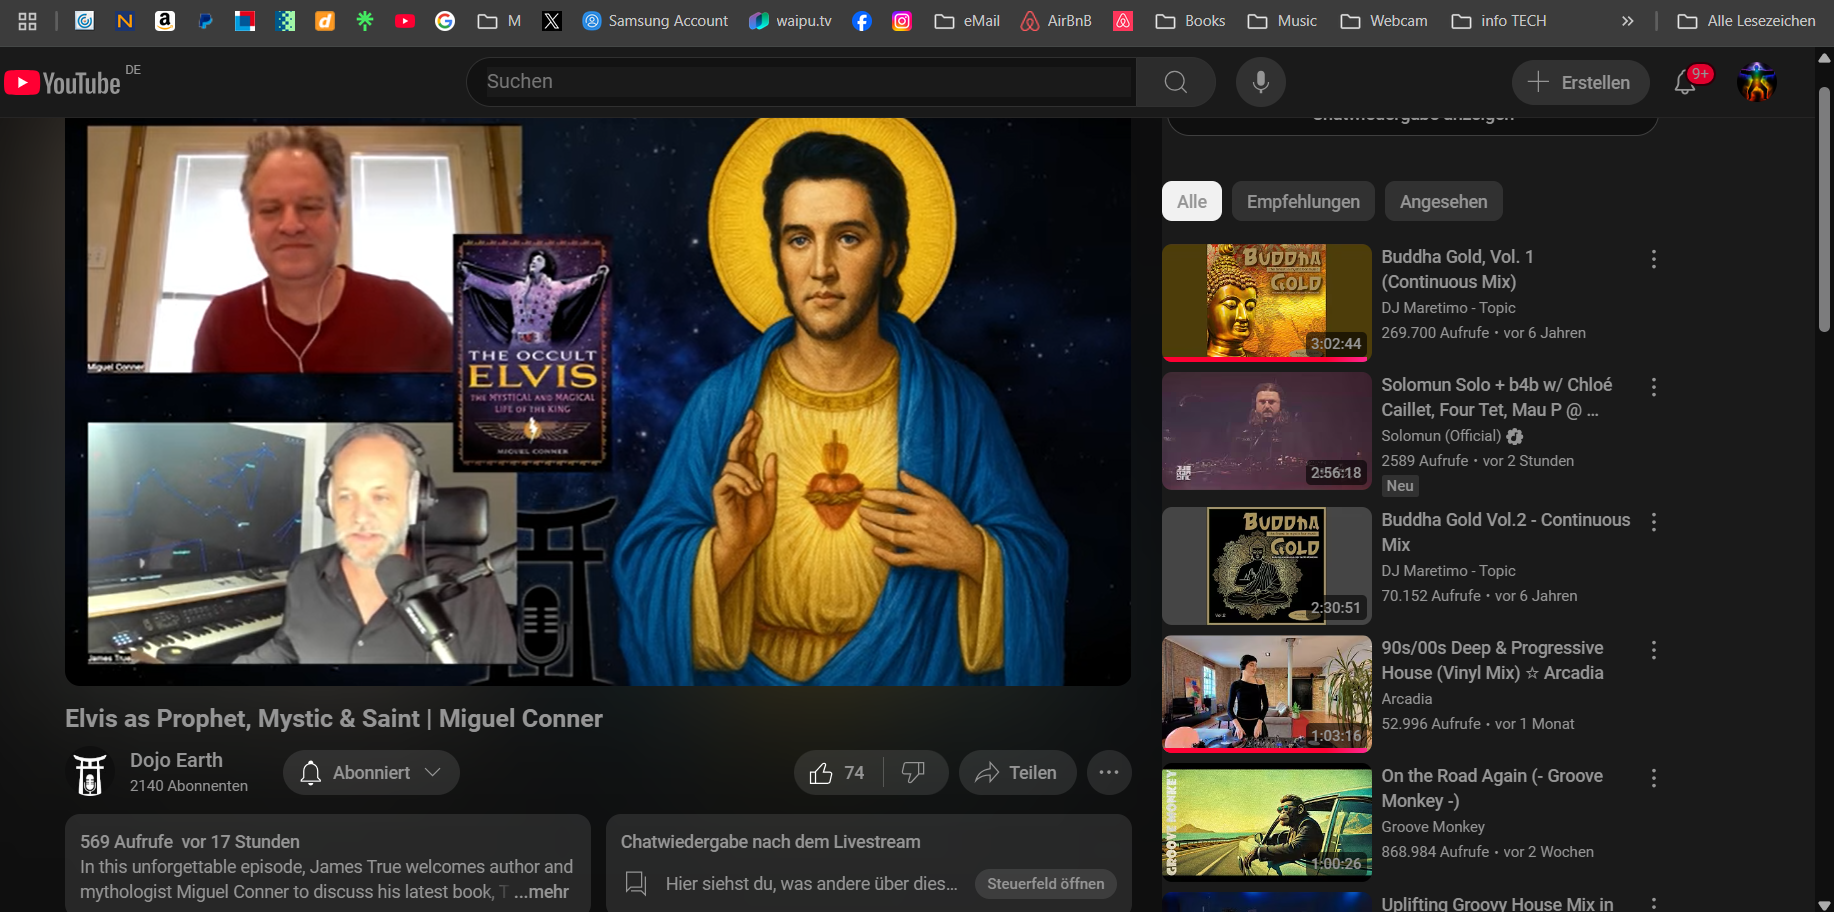Open the Erstellen create menu
1834x912 pixels.
(x=1580, y=82)
